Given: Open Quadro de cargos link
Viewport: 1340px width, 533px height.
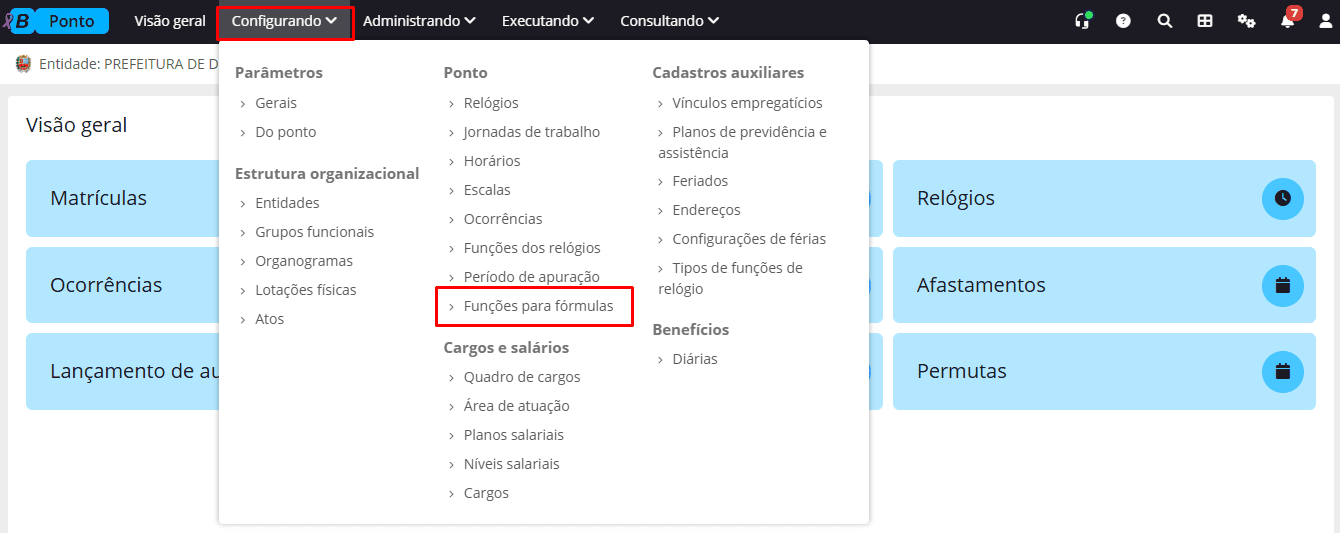Looking at the screenshot, I should point(521,377).
